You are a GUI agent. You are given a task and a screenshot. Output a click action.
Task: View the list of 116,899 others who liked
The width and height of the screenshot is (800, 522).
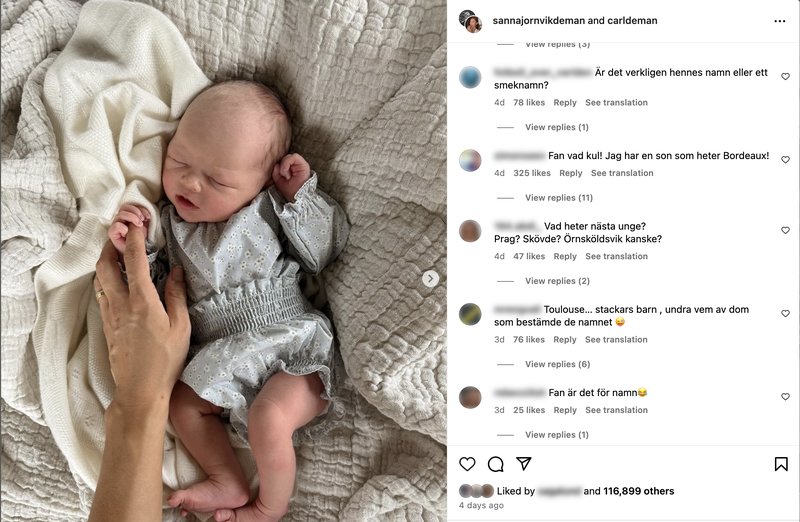(638, 491)
